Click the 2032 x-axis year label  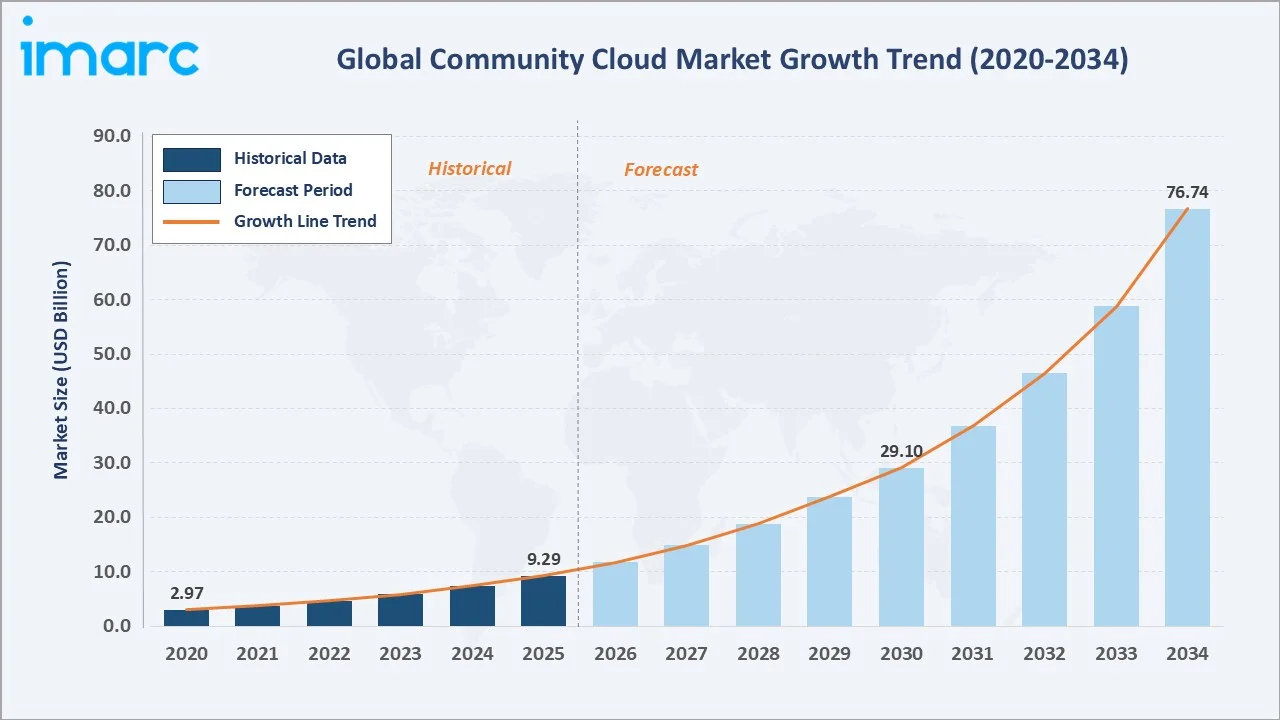[1044, 654]
